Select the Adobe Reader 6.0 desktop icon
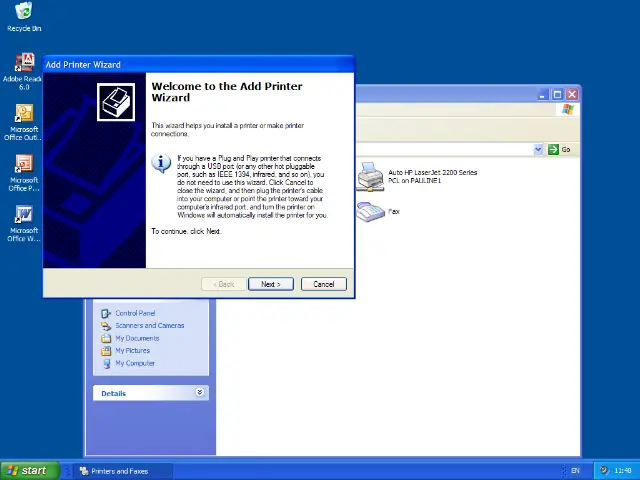The image size is (640, 480). click(23, 71)
